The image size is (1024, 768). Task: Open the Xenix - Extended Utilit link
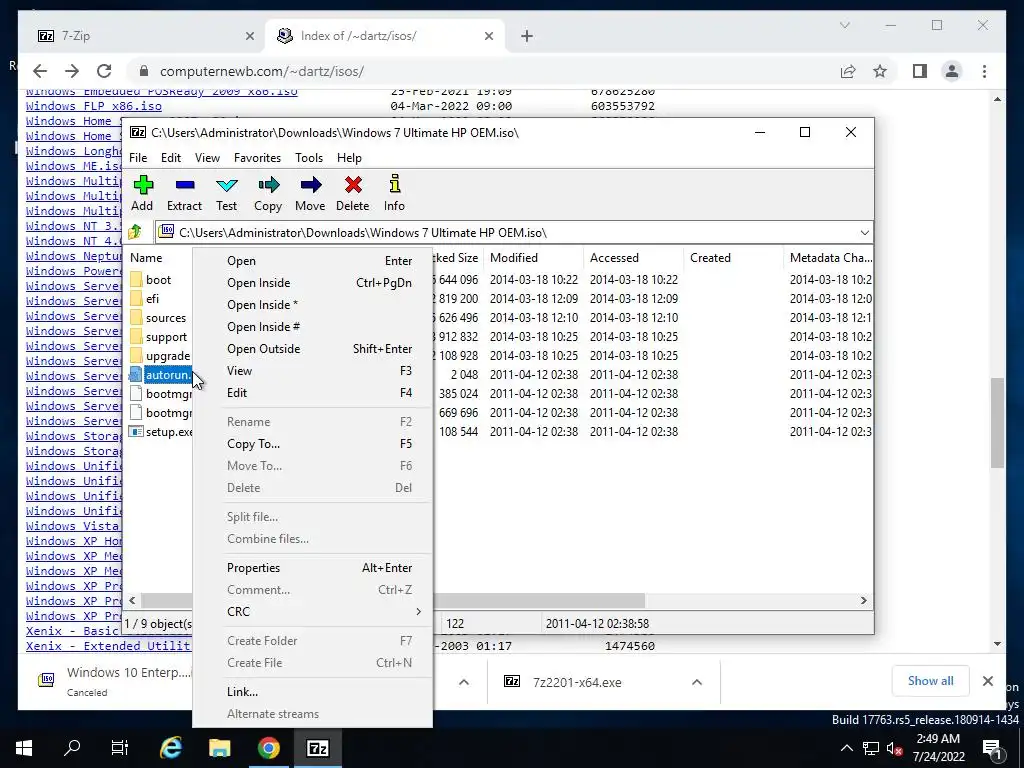[108, 646]
